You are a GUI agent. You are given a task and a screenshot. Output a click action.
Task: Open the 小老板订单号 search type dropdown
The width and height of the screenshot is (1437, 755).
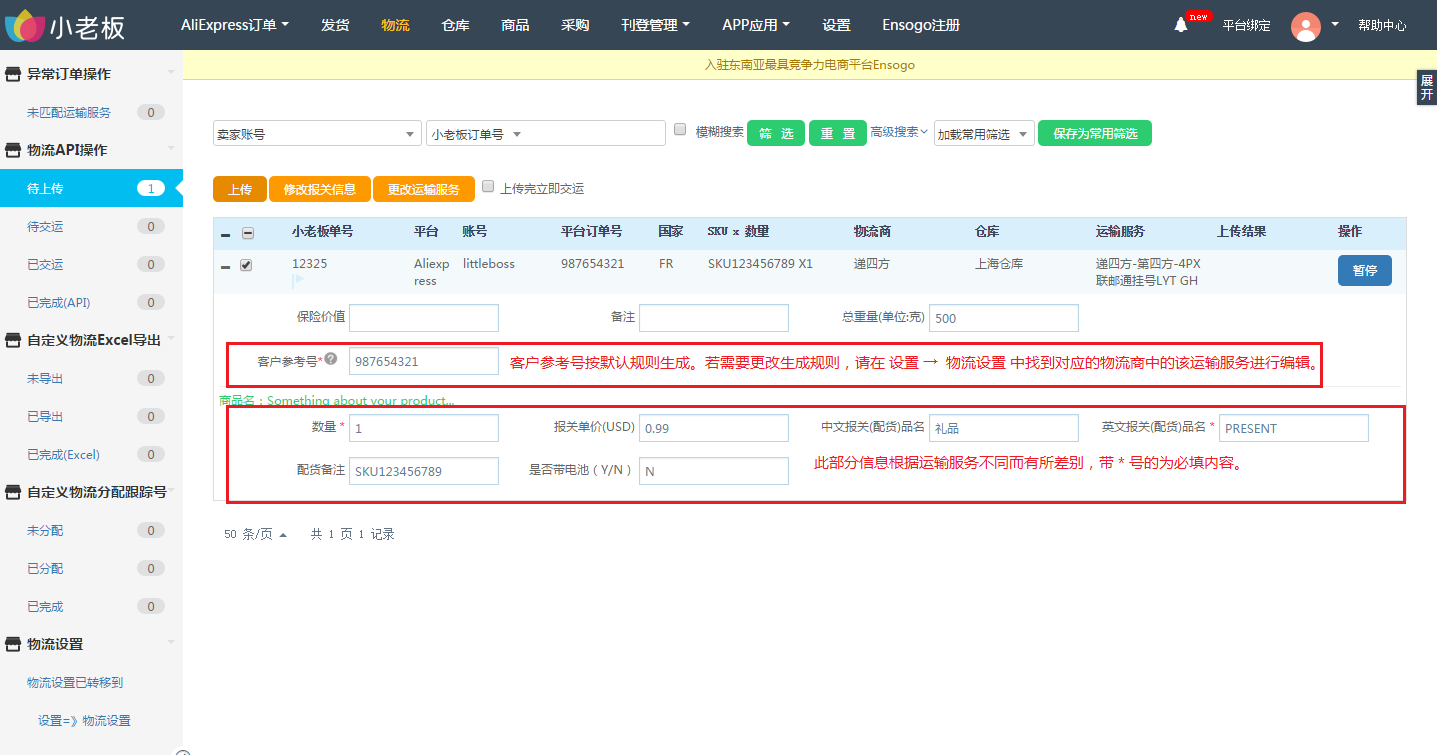tap(476, 133)
